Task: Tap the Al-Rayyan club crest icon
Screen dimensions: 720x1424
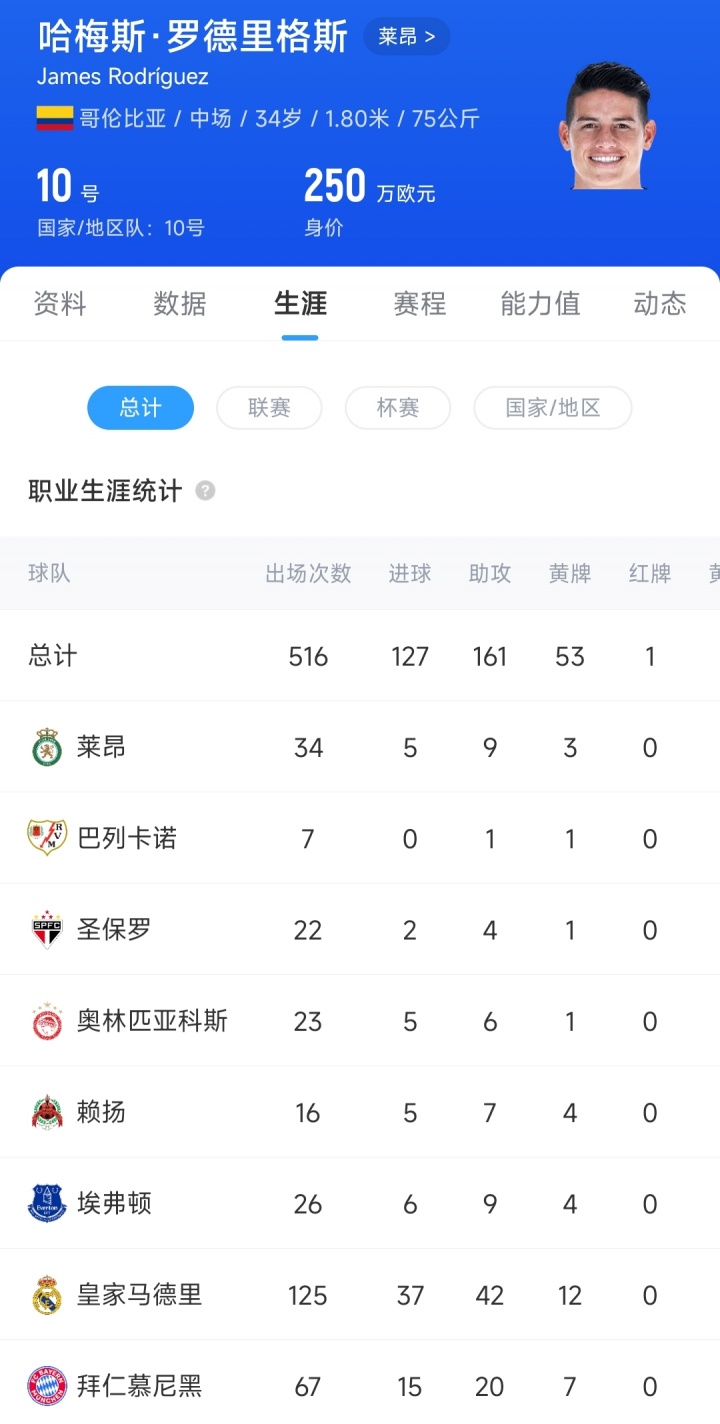Action: pos(47,1112)
